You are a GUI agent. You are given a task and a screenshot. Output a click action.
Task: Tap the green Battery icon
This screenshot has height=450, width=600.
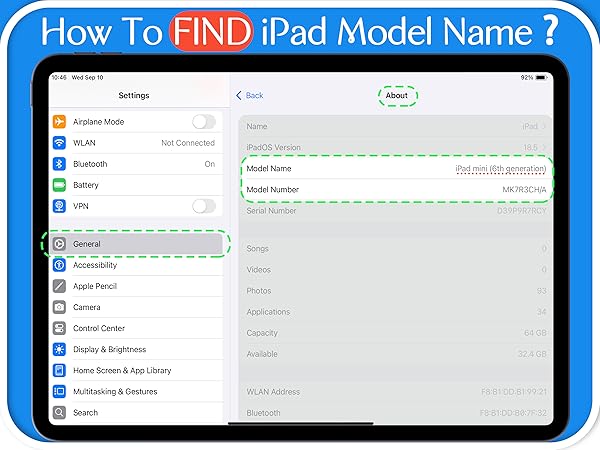(59, 185)
